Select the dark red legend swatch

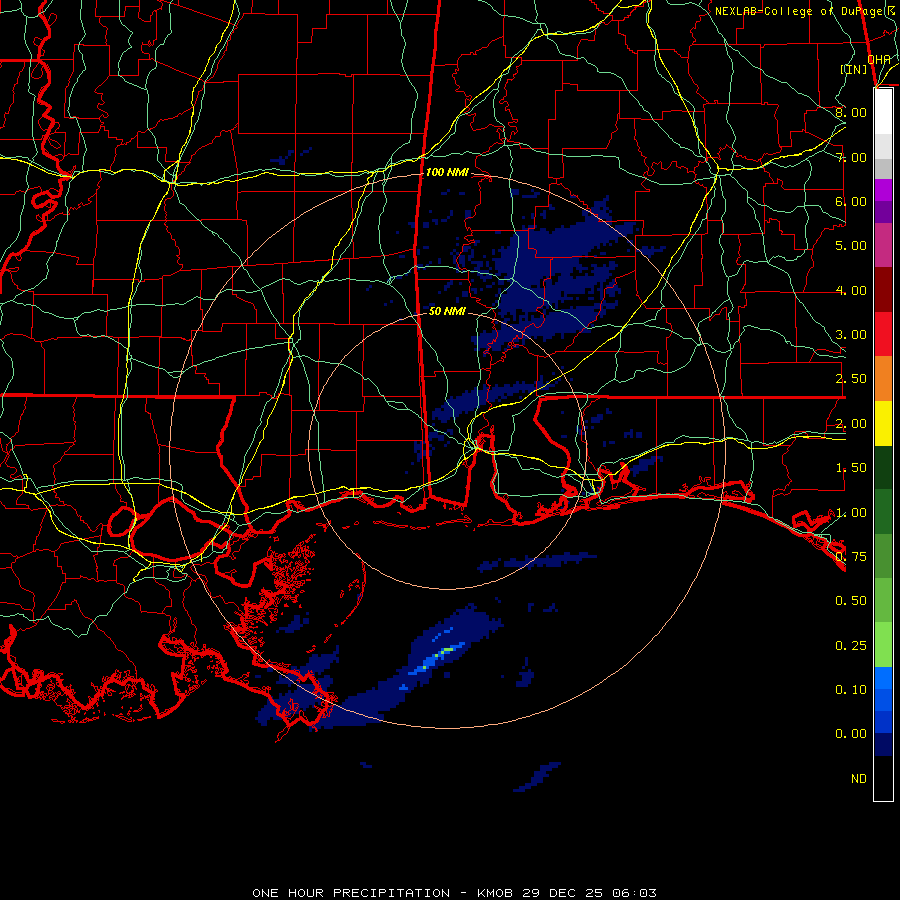pyautogui.click(x=883, y=290)
